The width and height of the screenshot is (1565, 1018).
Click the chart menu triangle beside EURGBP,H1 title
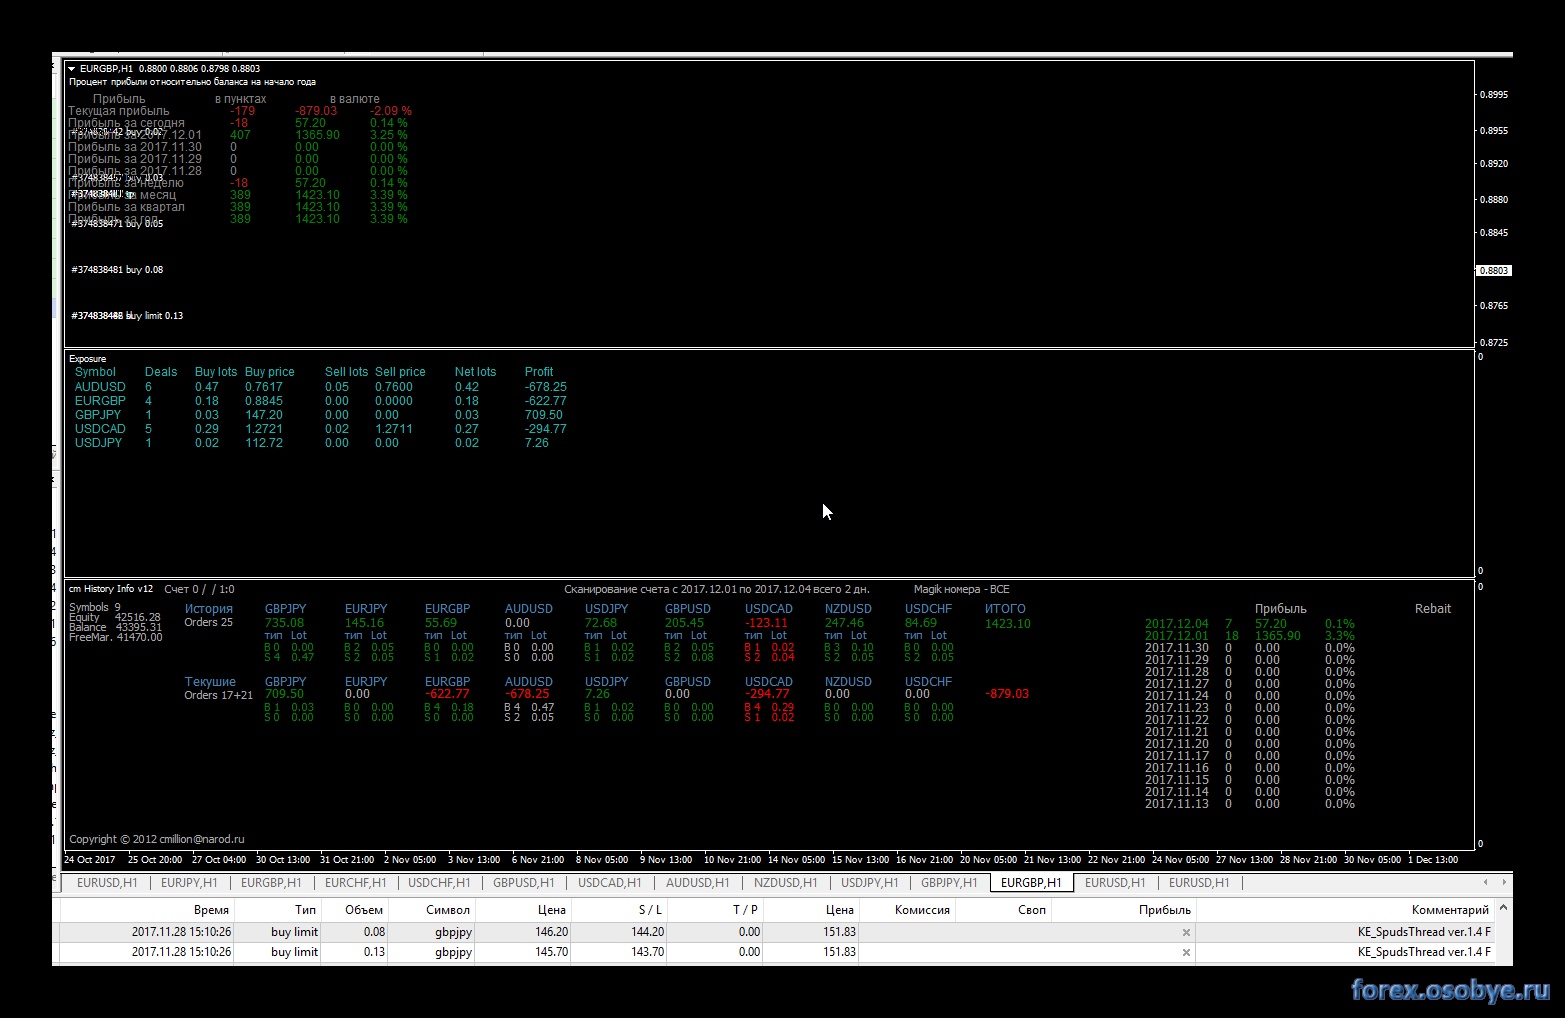[x=72, y=69]
